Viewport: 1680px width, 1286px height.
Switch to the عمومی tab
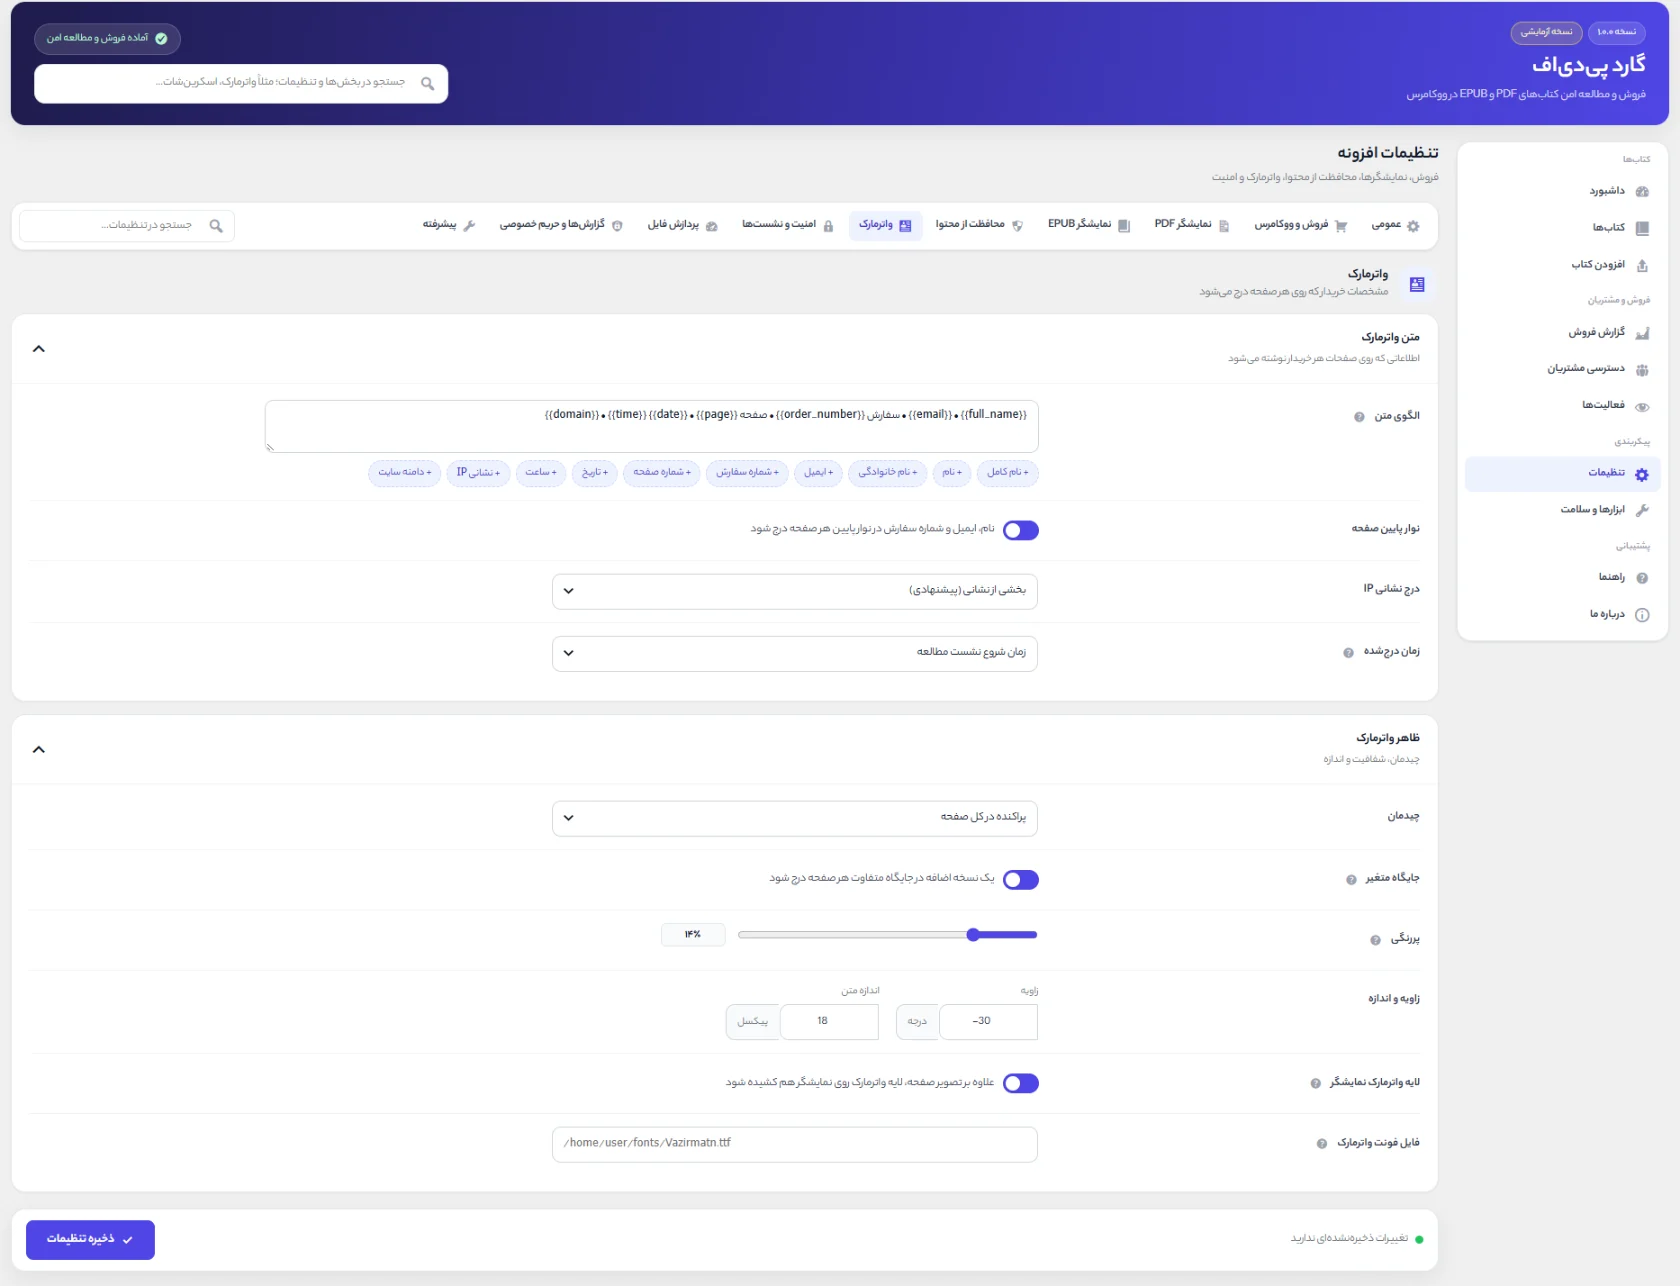1396,226
